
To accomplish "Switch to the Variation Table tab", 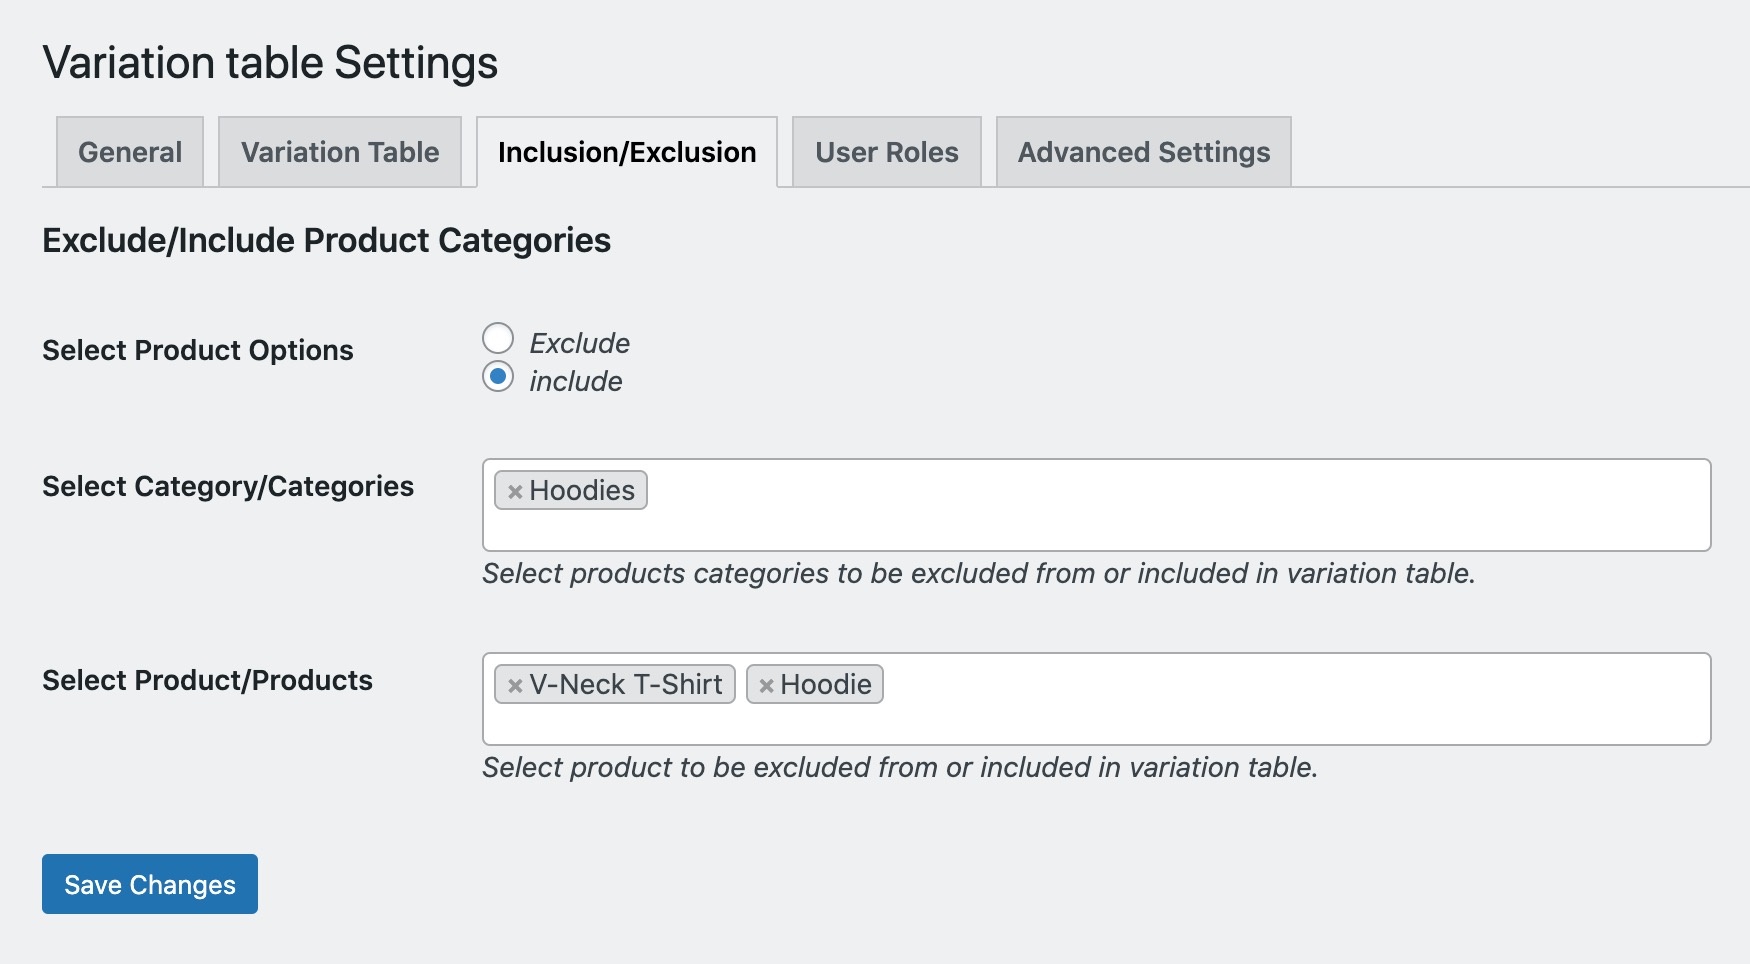I will tap(338, 152).
